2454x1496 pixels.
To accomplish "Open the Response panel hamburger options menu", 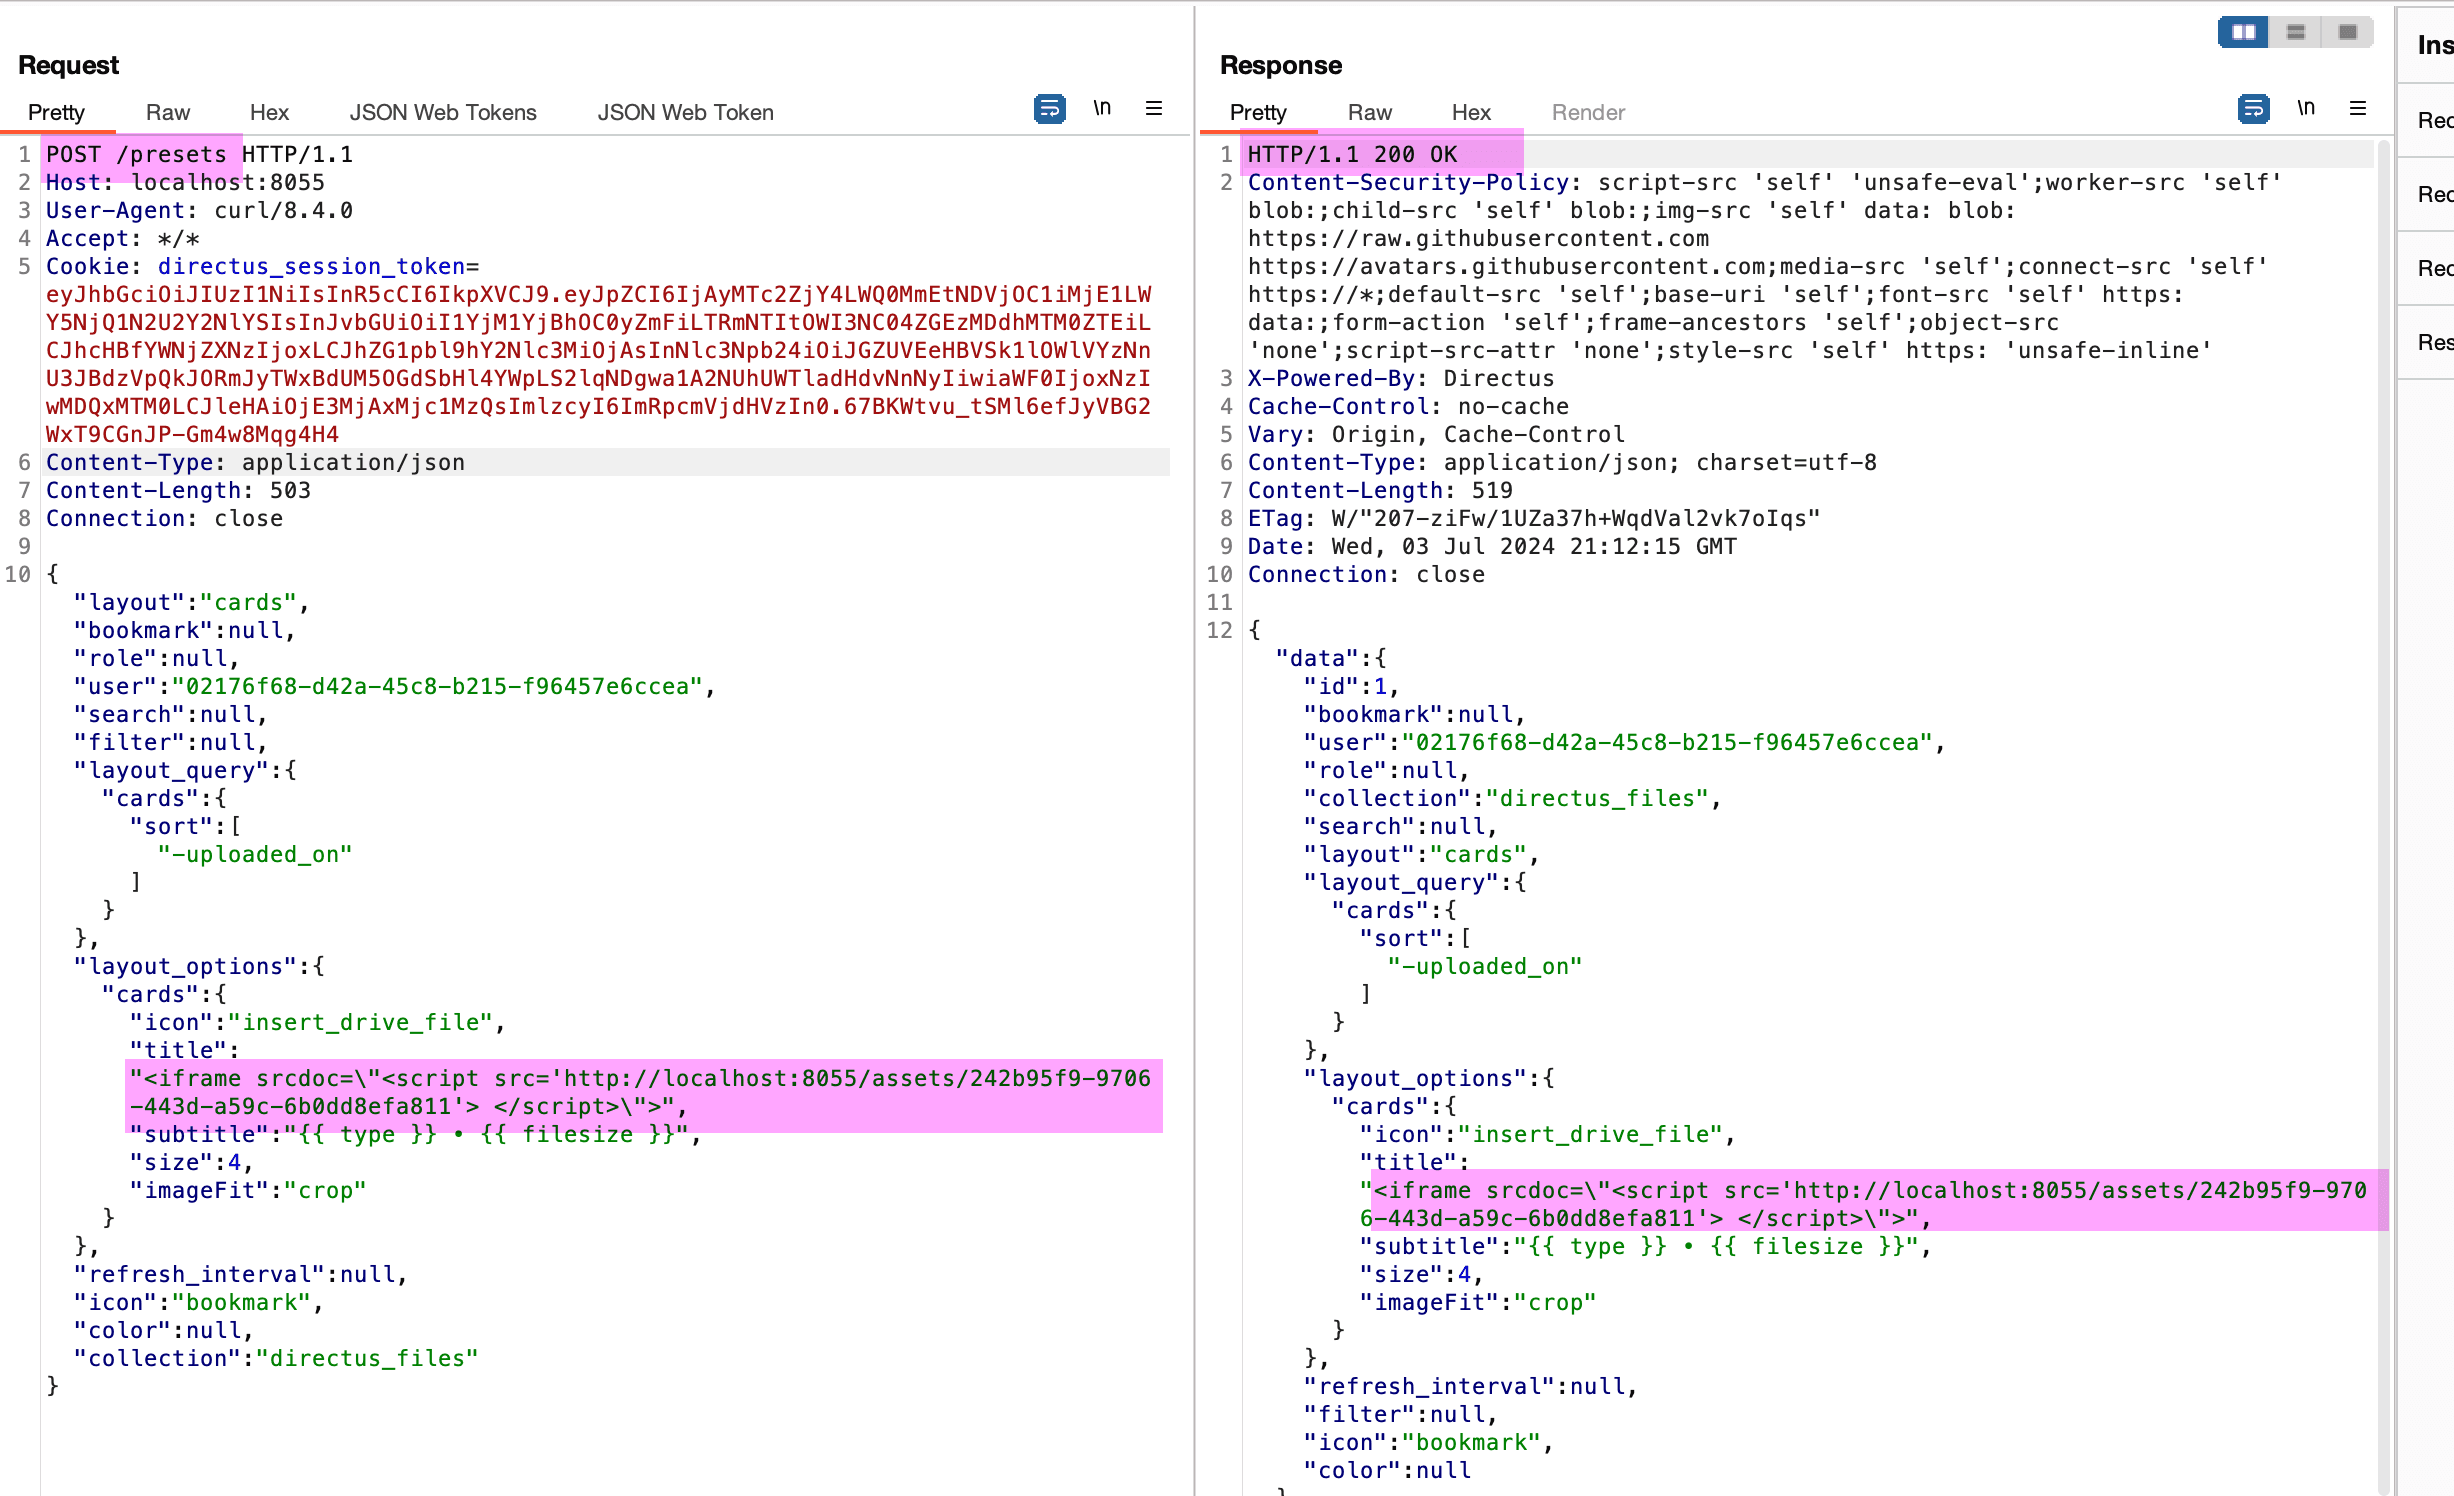I will (2358, 108).
